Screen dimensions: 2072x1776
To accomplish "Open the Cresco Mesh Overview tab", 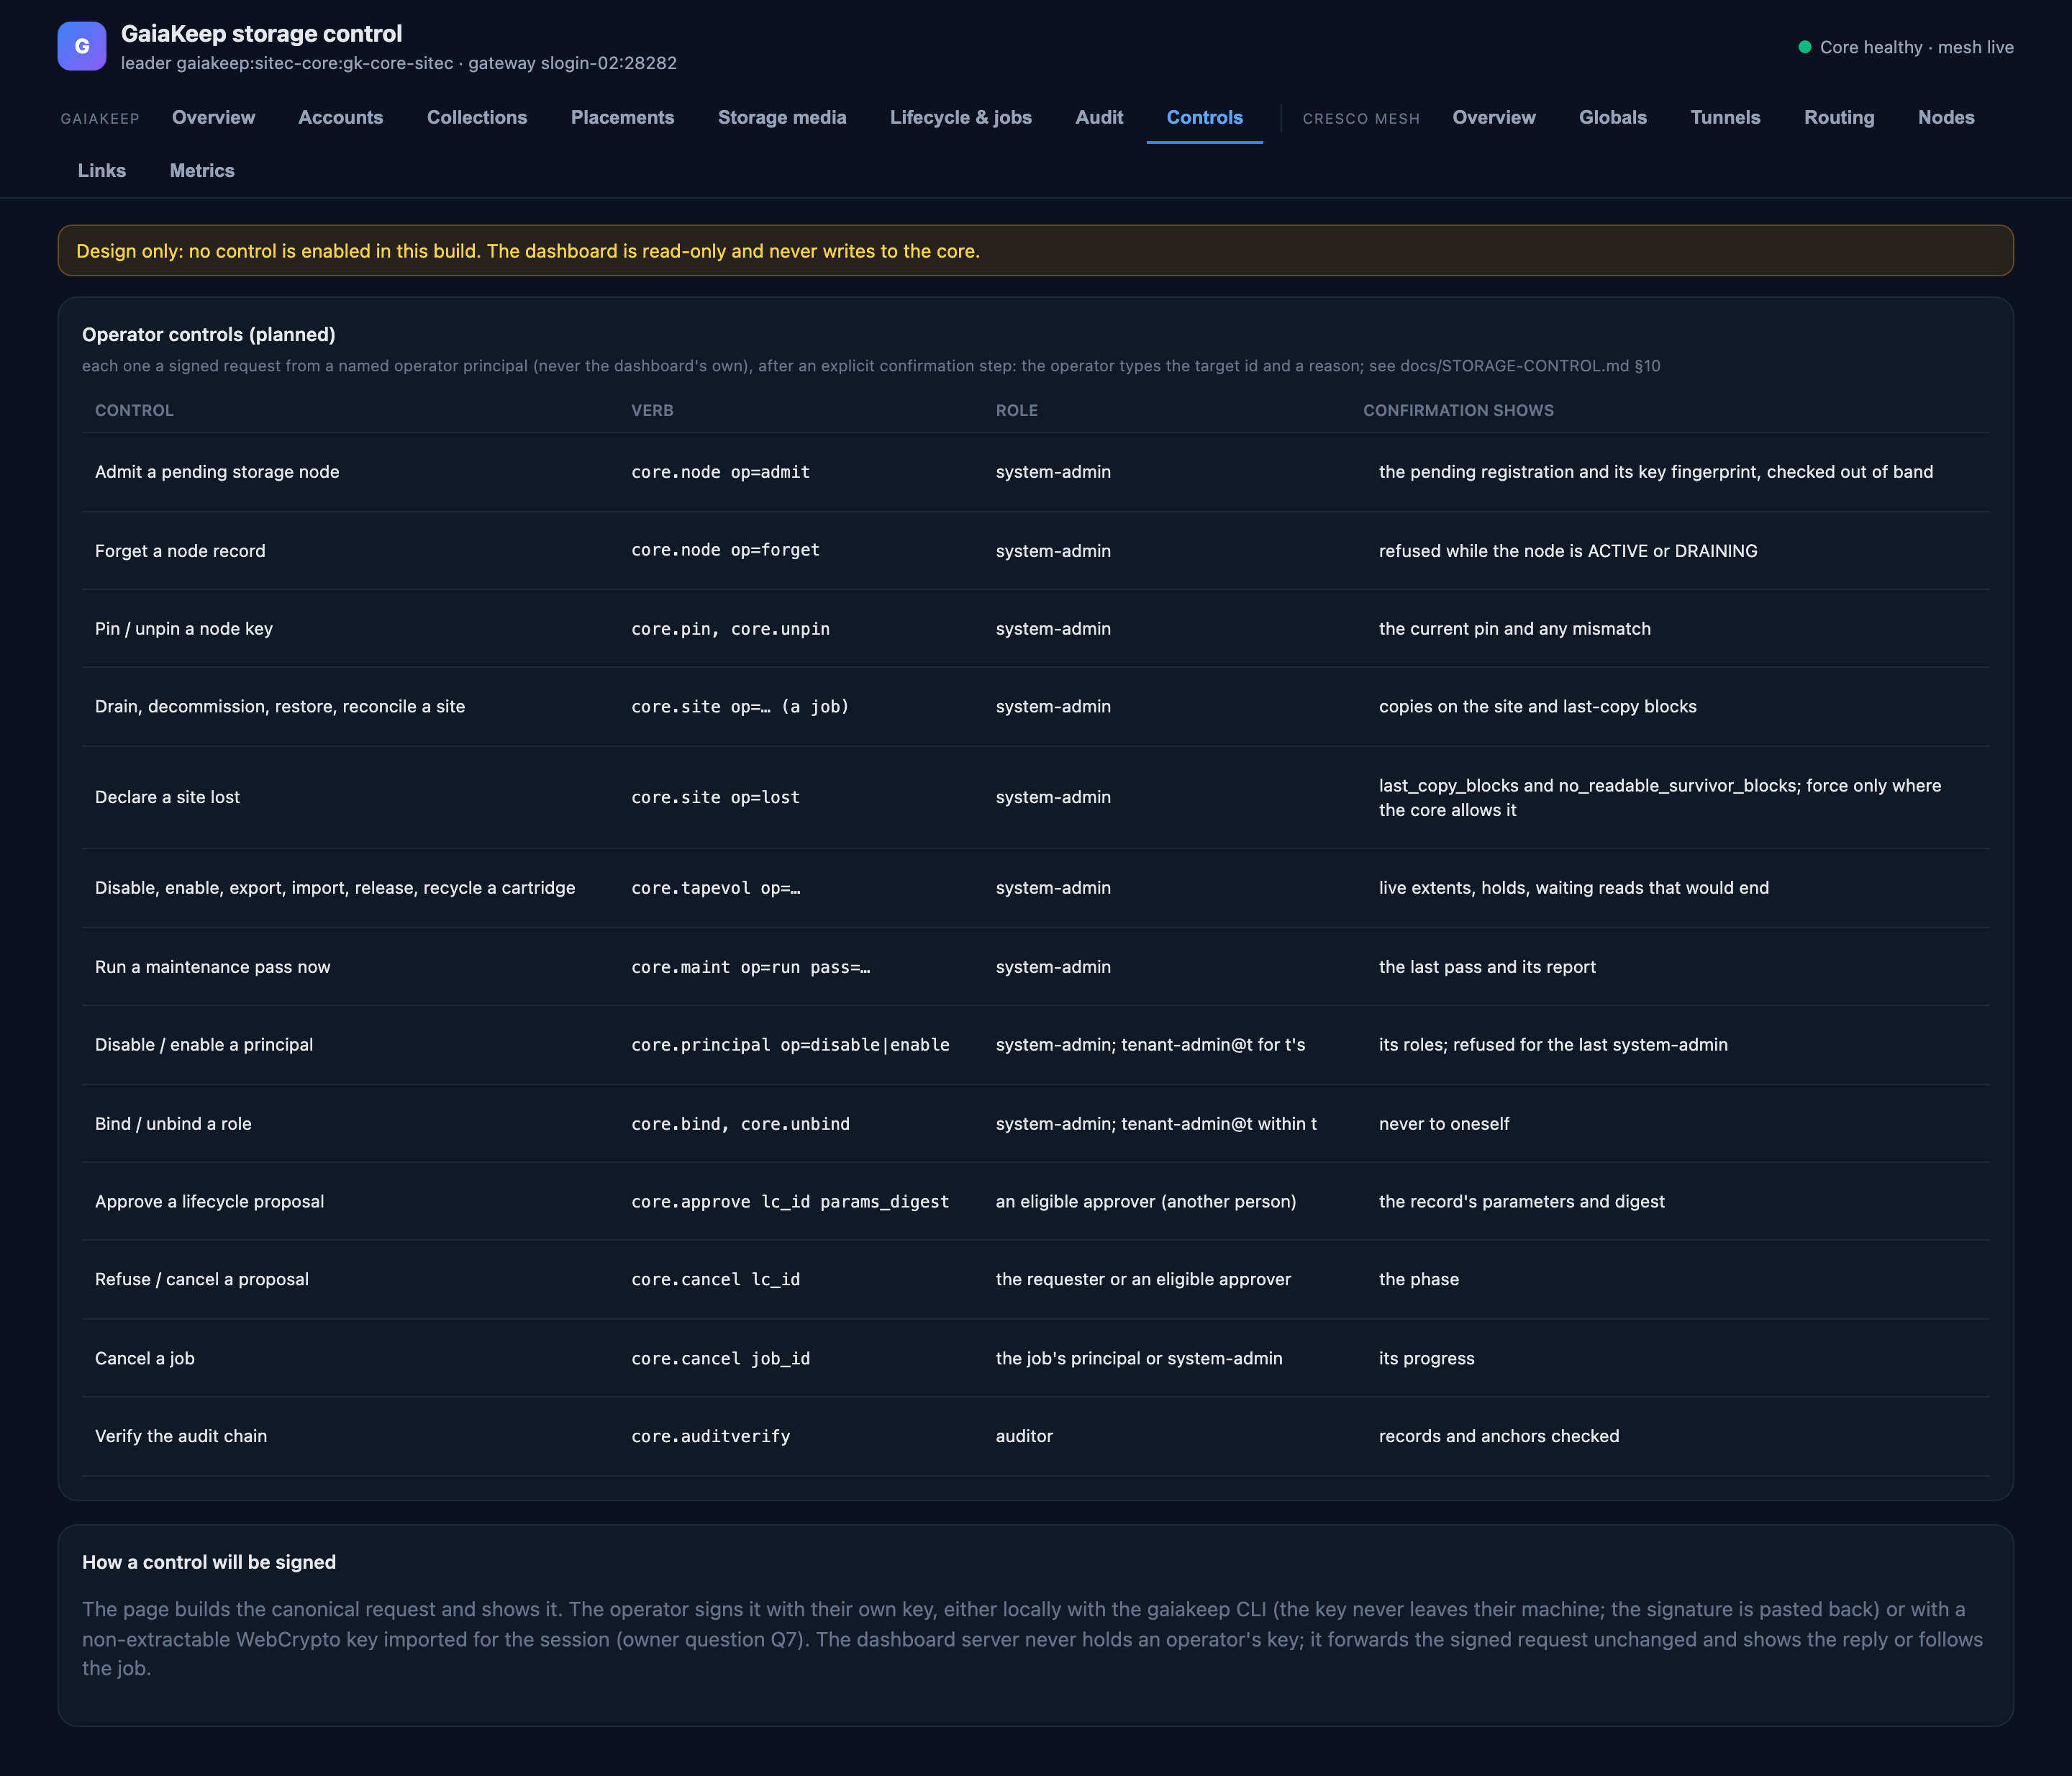I will [1494, 117].
